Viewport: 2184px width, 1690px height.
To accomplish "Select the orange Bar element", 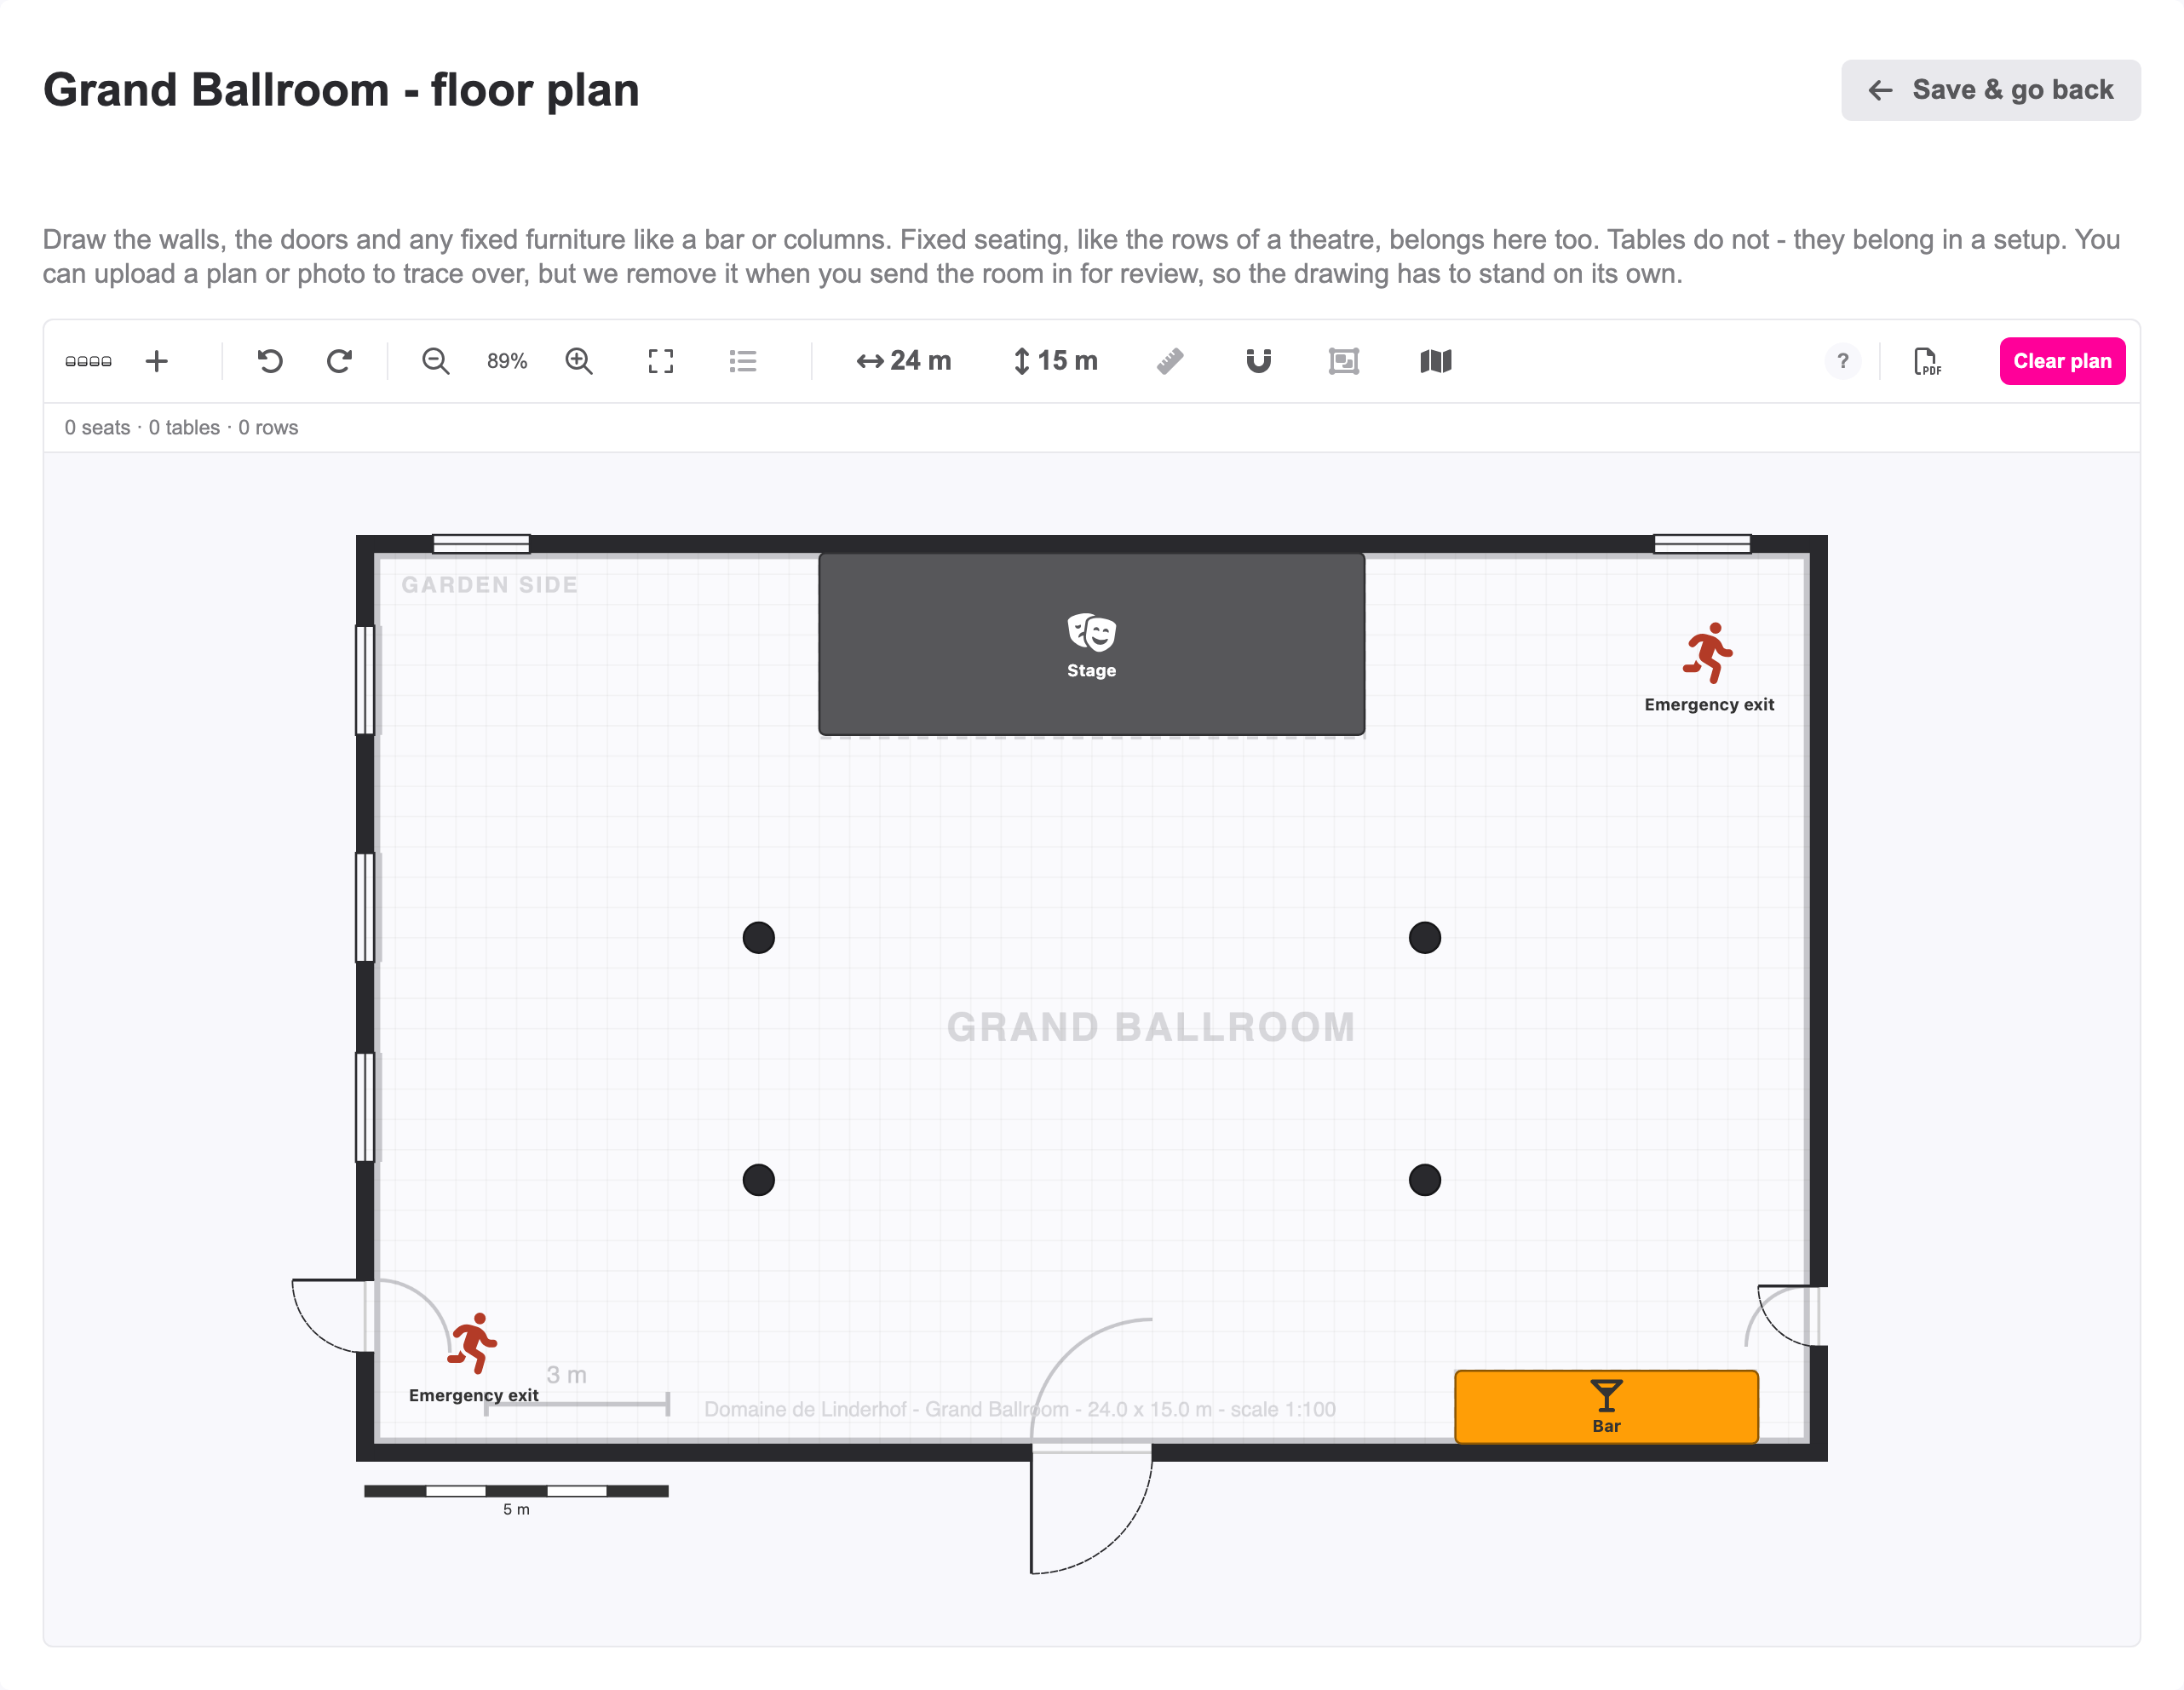I will (x=1606, y=1407).
